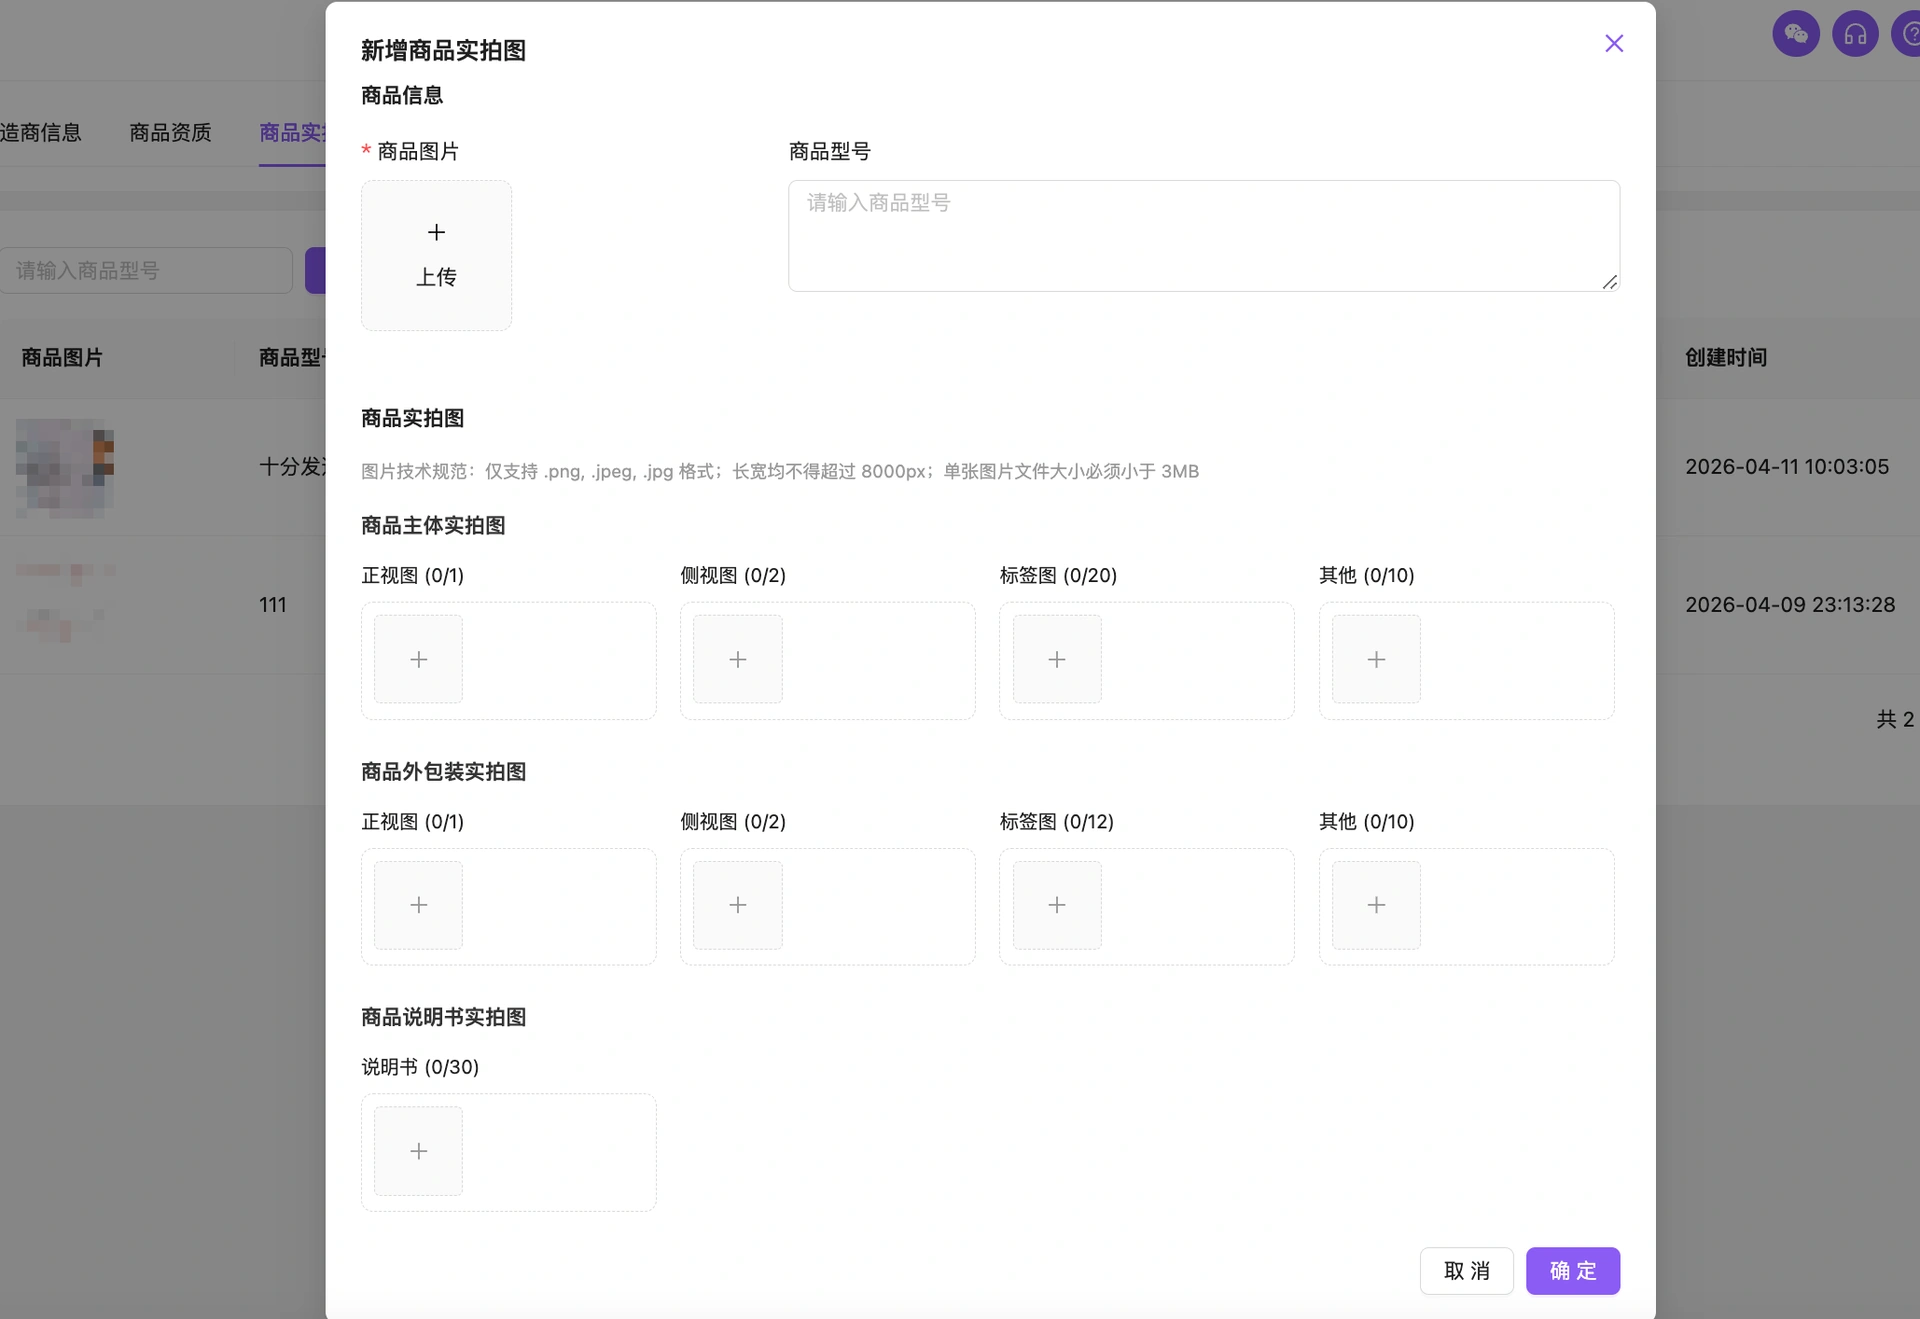The height and width of the screenshot is (1319, 1920).
Task: Click the image spec note 图片技术规范
Action: coord(780,471)
